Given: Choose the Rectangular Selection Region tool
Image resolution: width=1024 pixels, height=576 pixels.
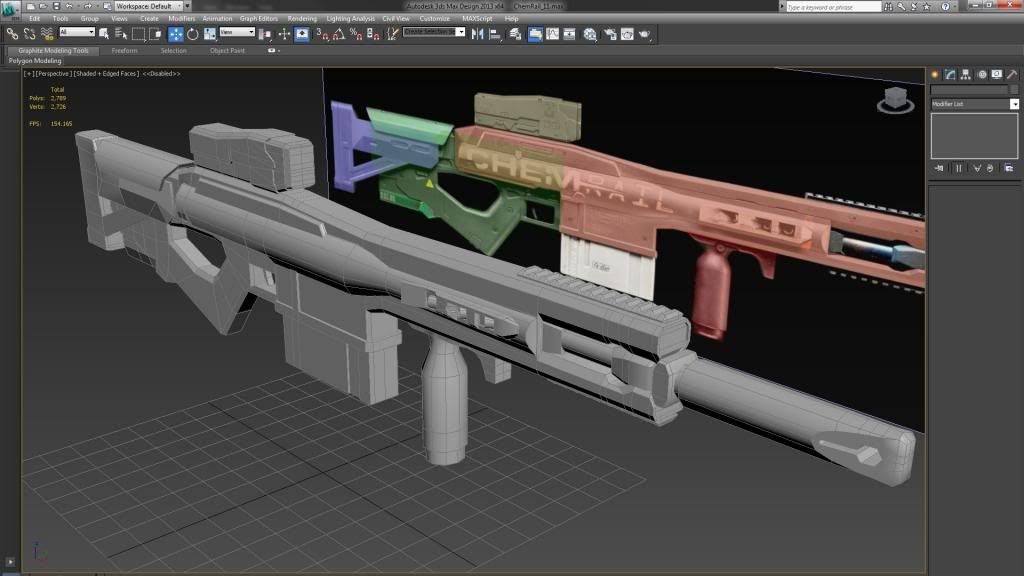Looking at the screenshot, I should (138, 34).
